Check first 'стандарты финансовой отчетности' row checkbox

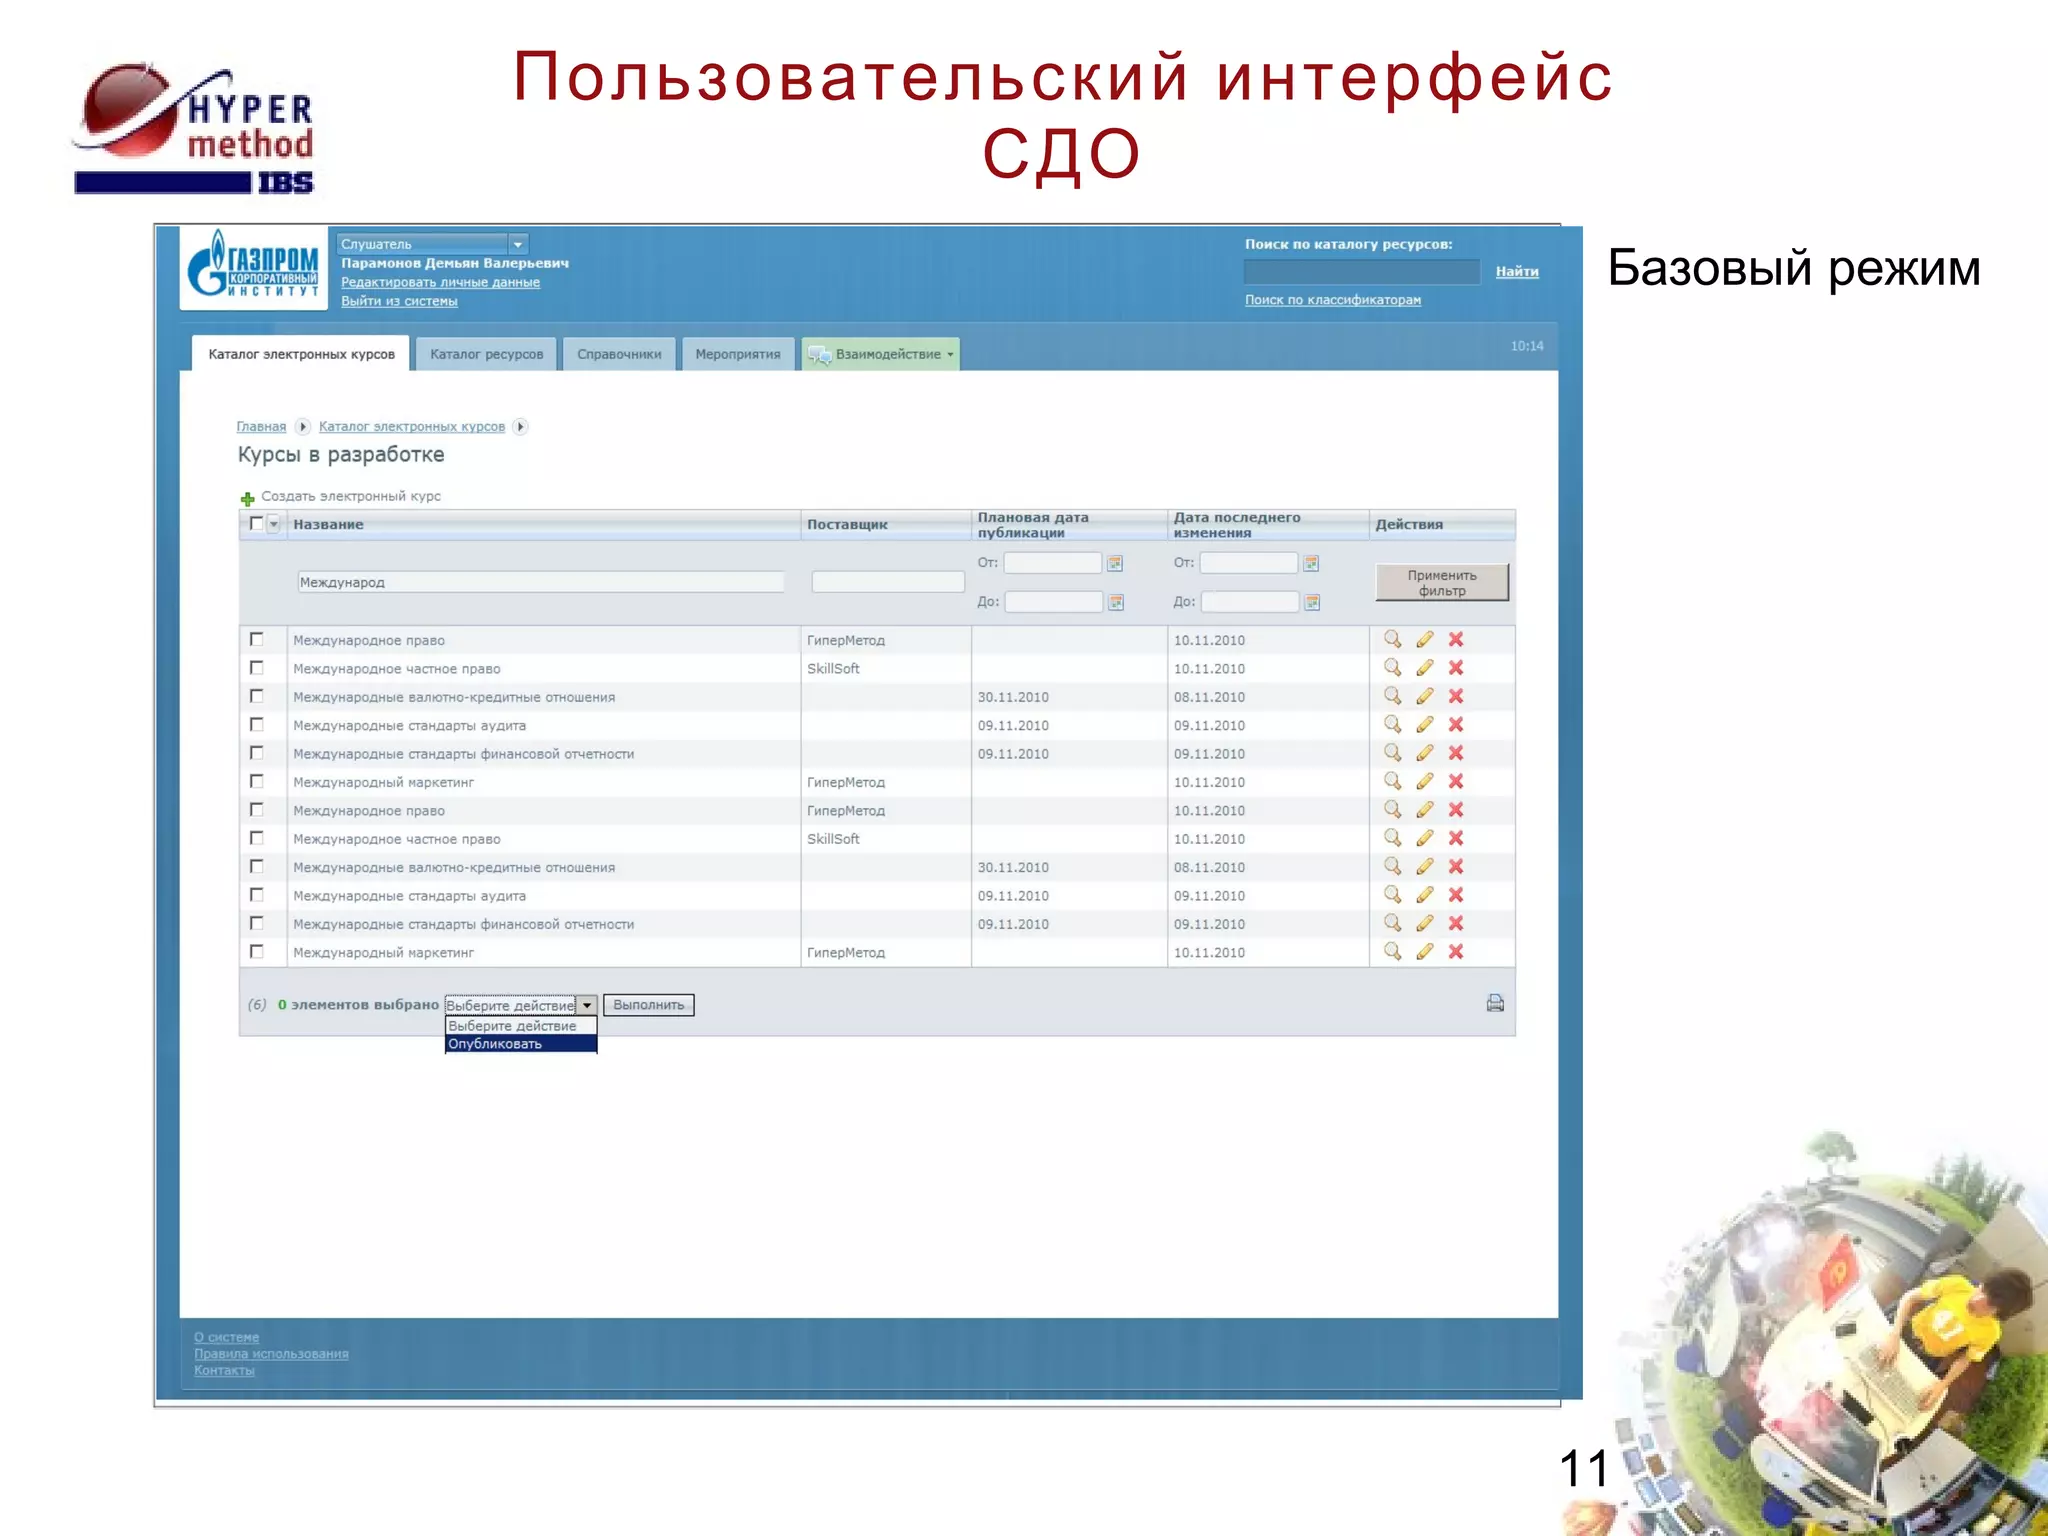[x=256, y=753]
